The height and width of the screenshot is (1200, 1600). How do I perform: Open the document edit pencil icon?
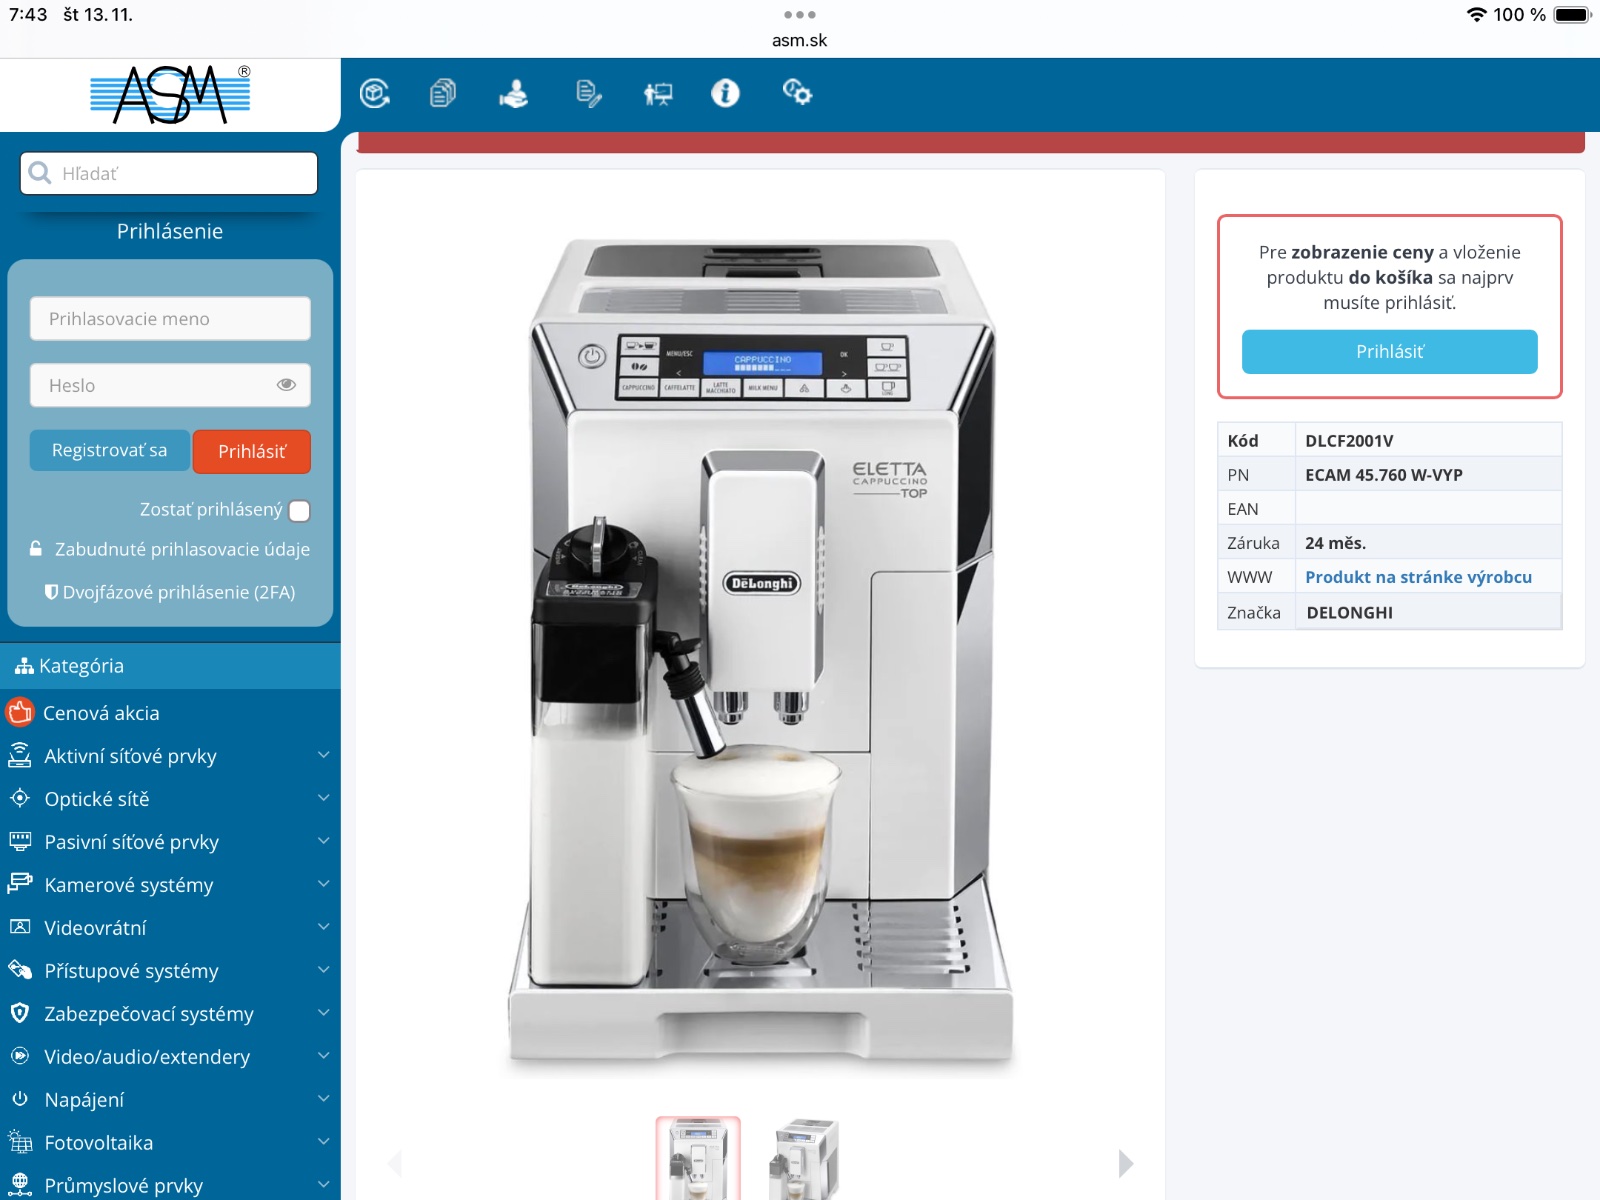[588, 94]
